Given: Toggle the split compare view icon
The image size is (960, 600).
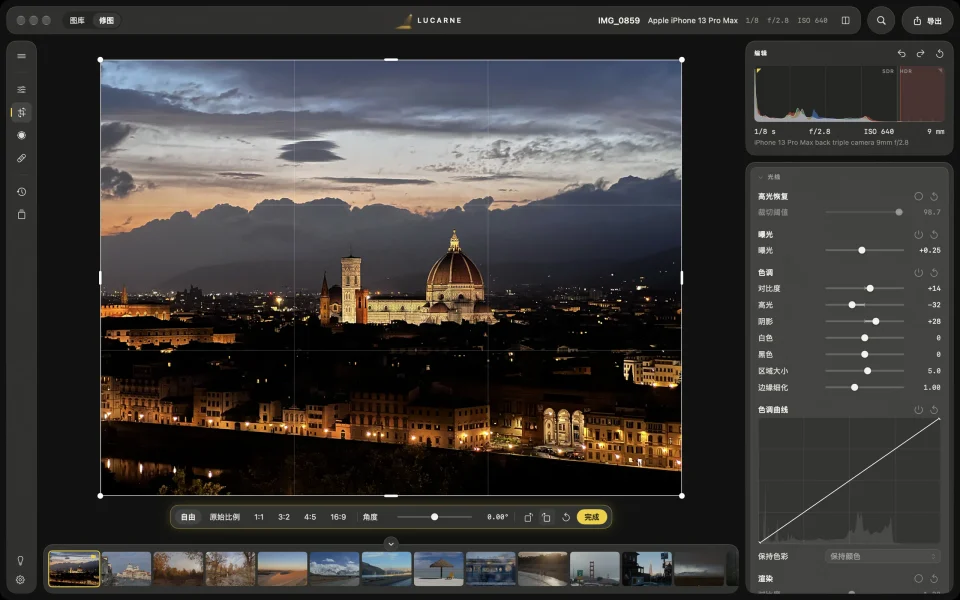Looking at the screenshot, I should point(846,20).
